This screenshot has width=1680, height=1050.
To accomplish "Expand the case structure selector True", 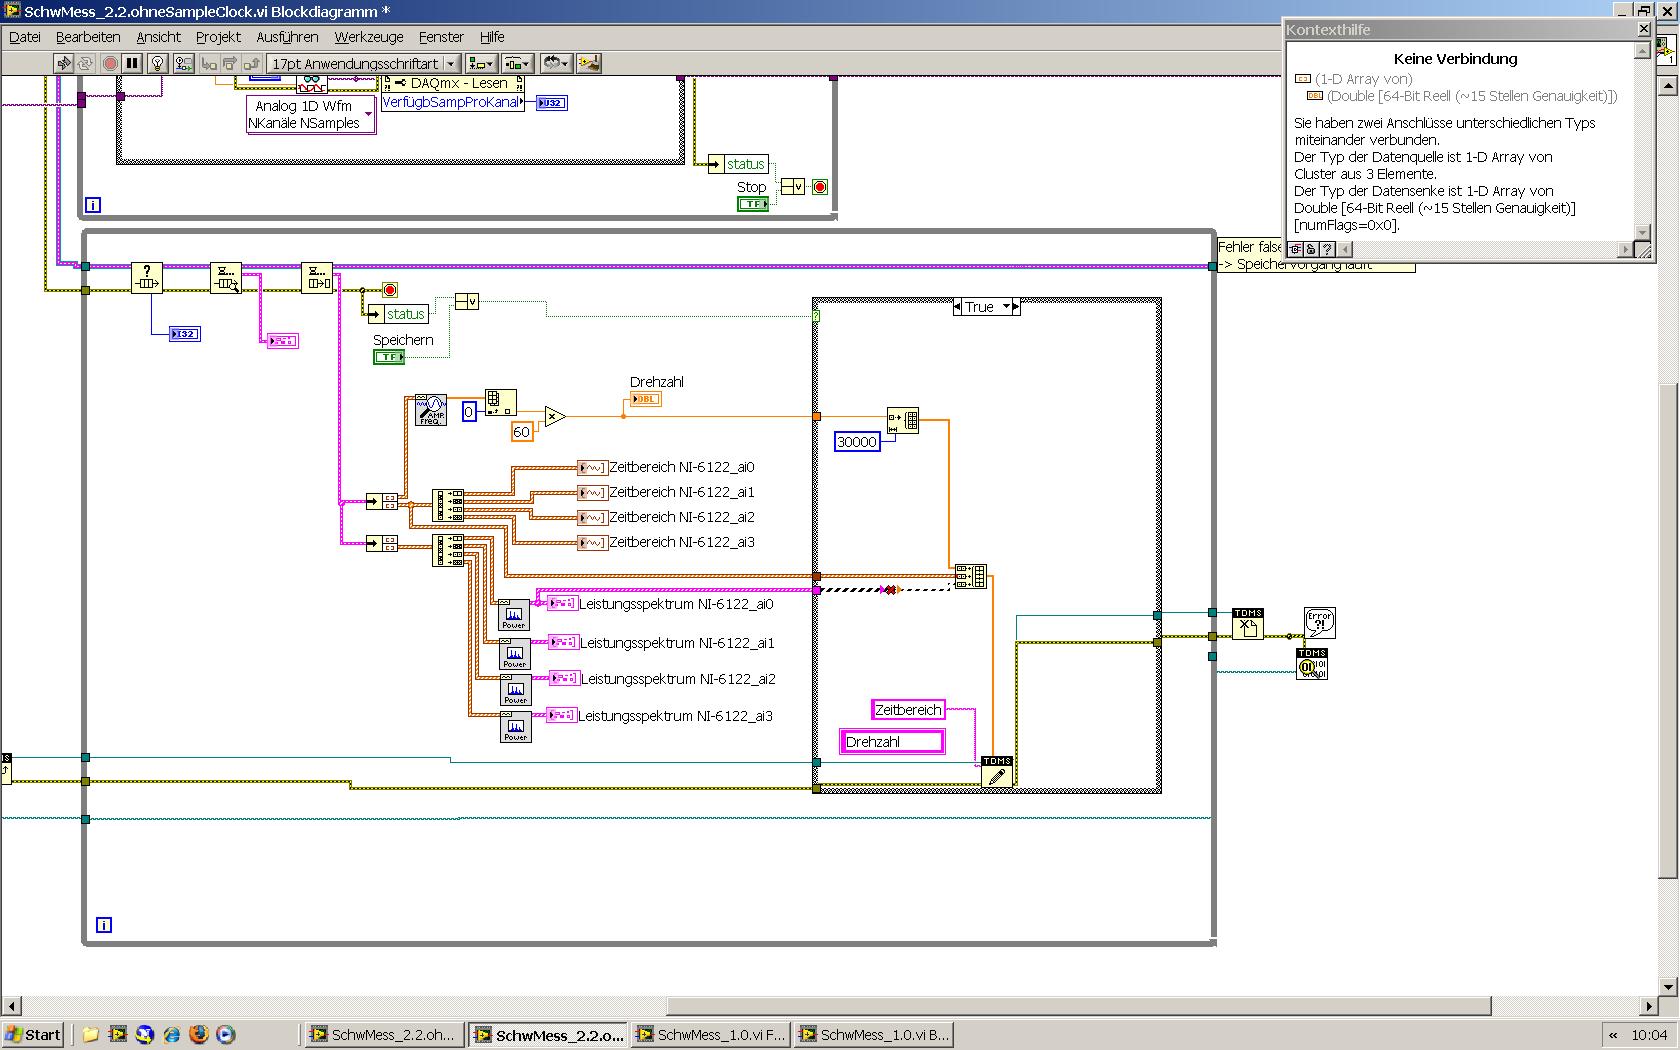I will [1006, 307].
